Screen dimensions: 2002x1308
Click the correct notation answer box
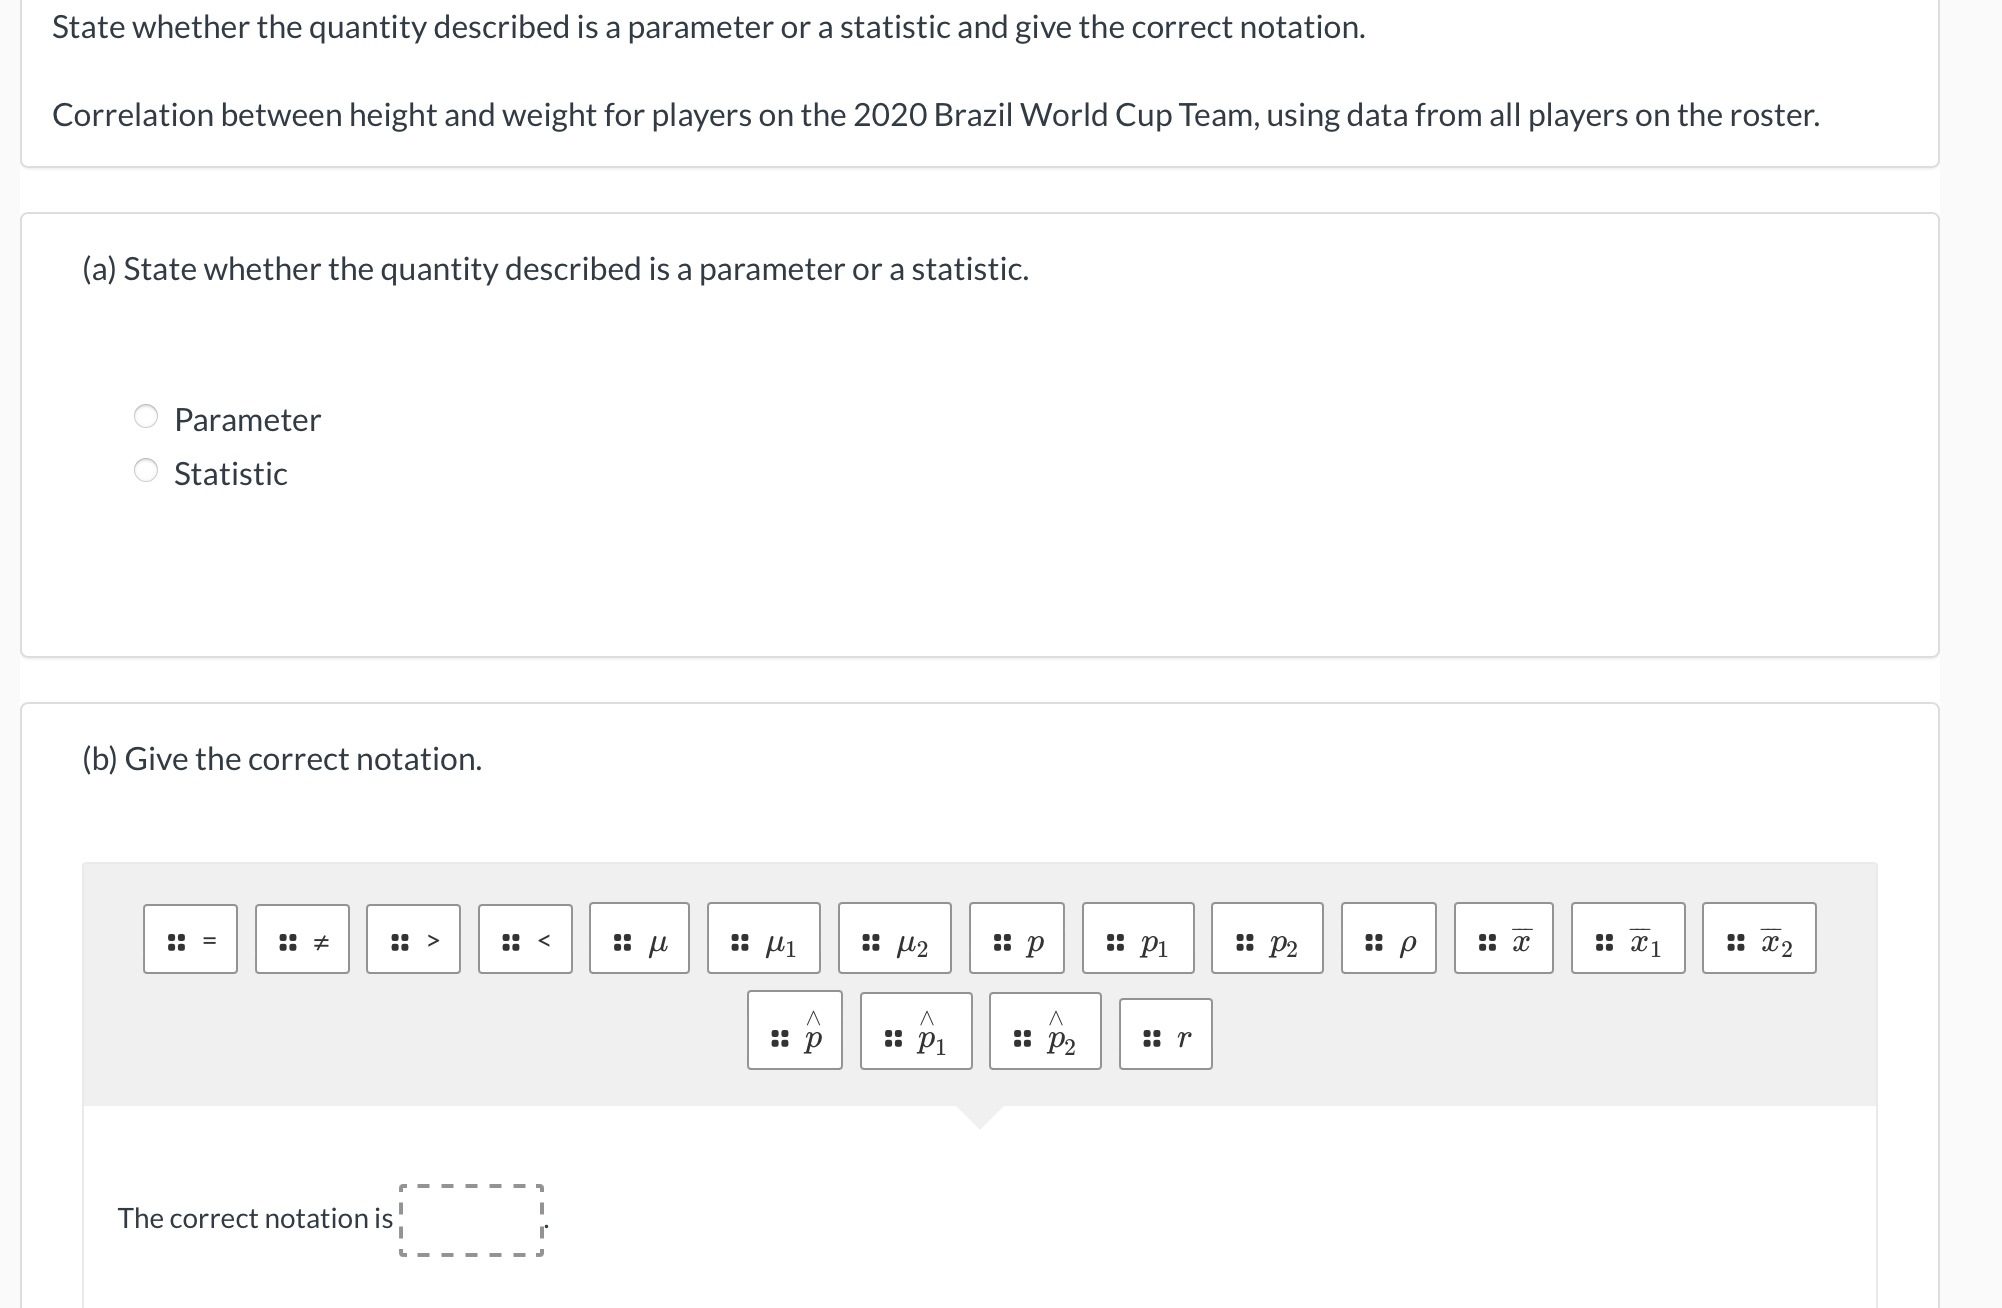pyautogui.click(x=469, y=1218)
